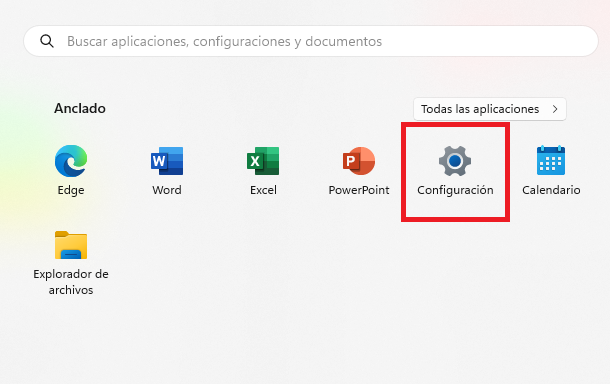Open the Calendario calendar icon

[551, 160]
